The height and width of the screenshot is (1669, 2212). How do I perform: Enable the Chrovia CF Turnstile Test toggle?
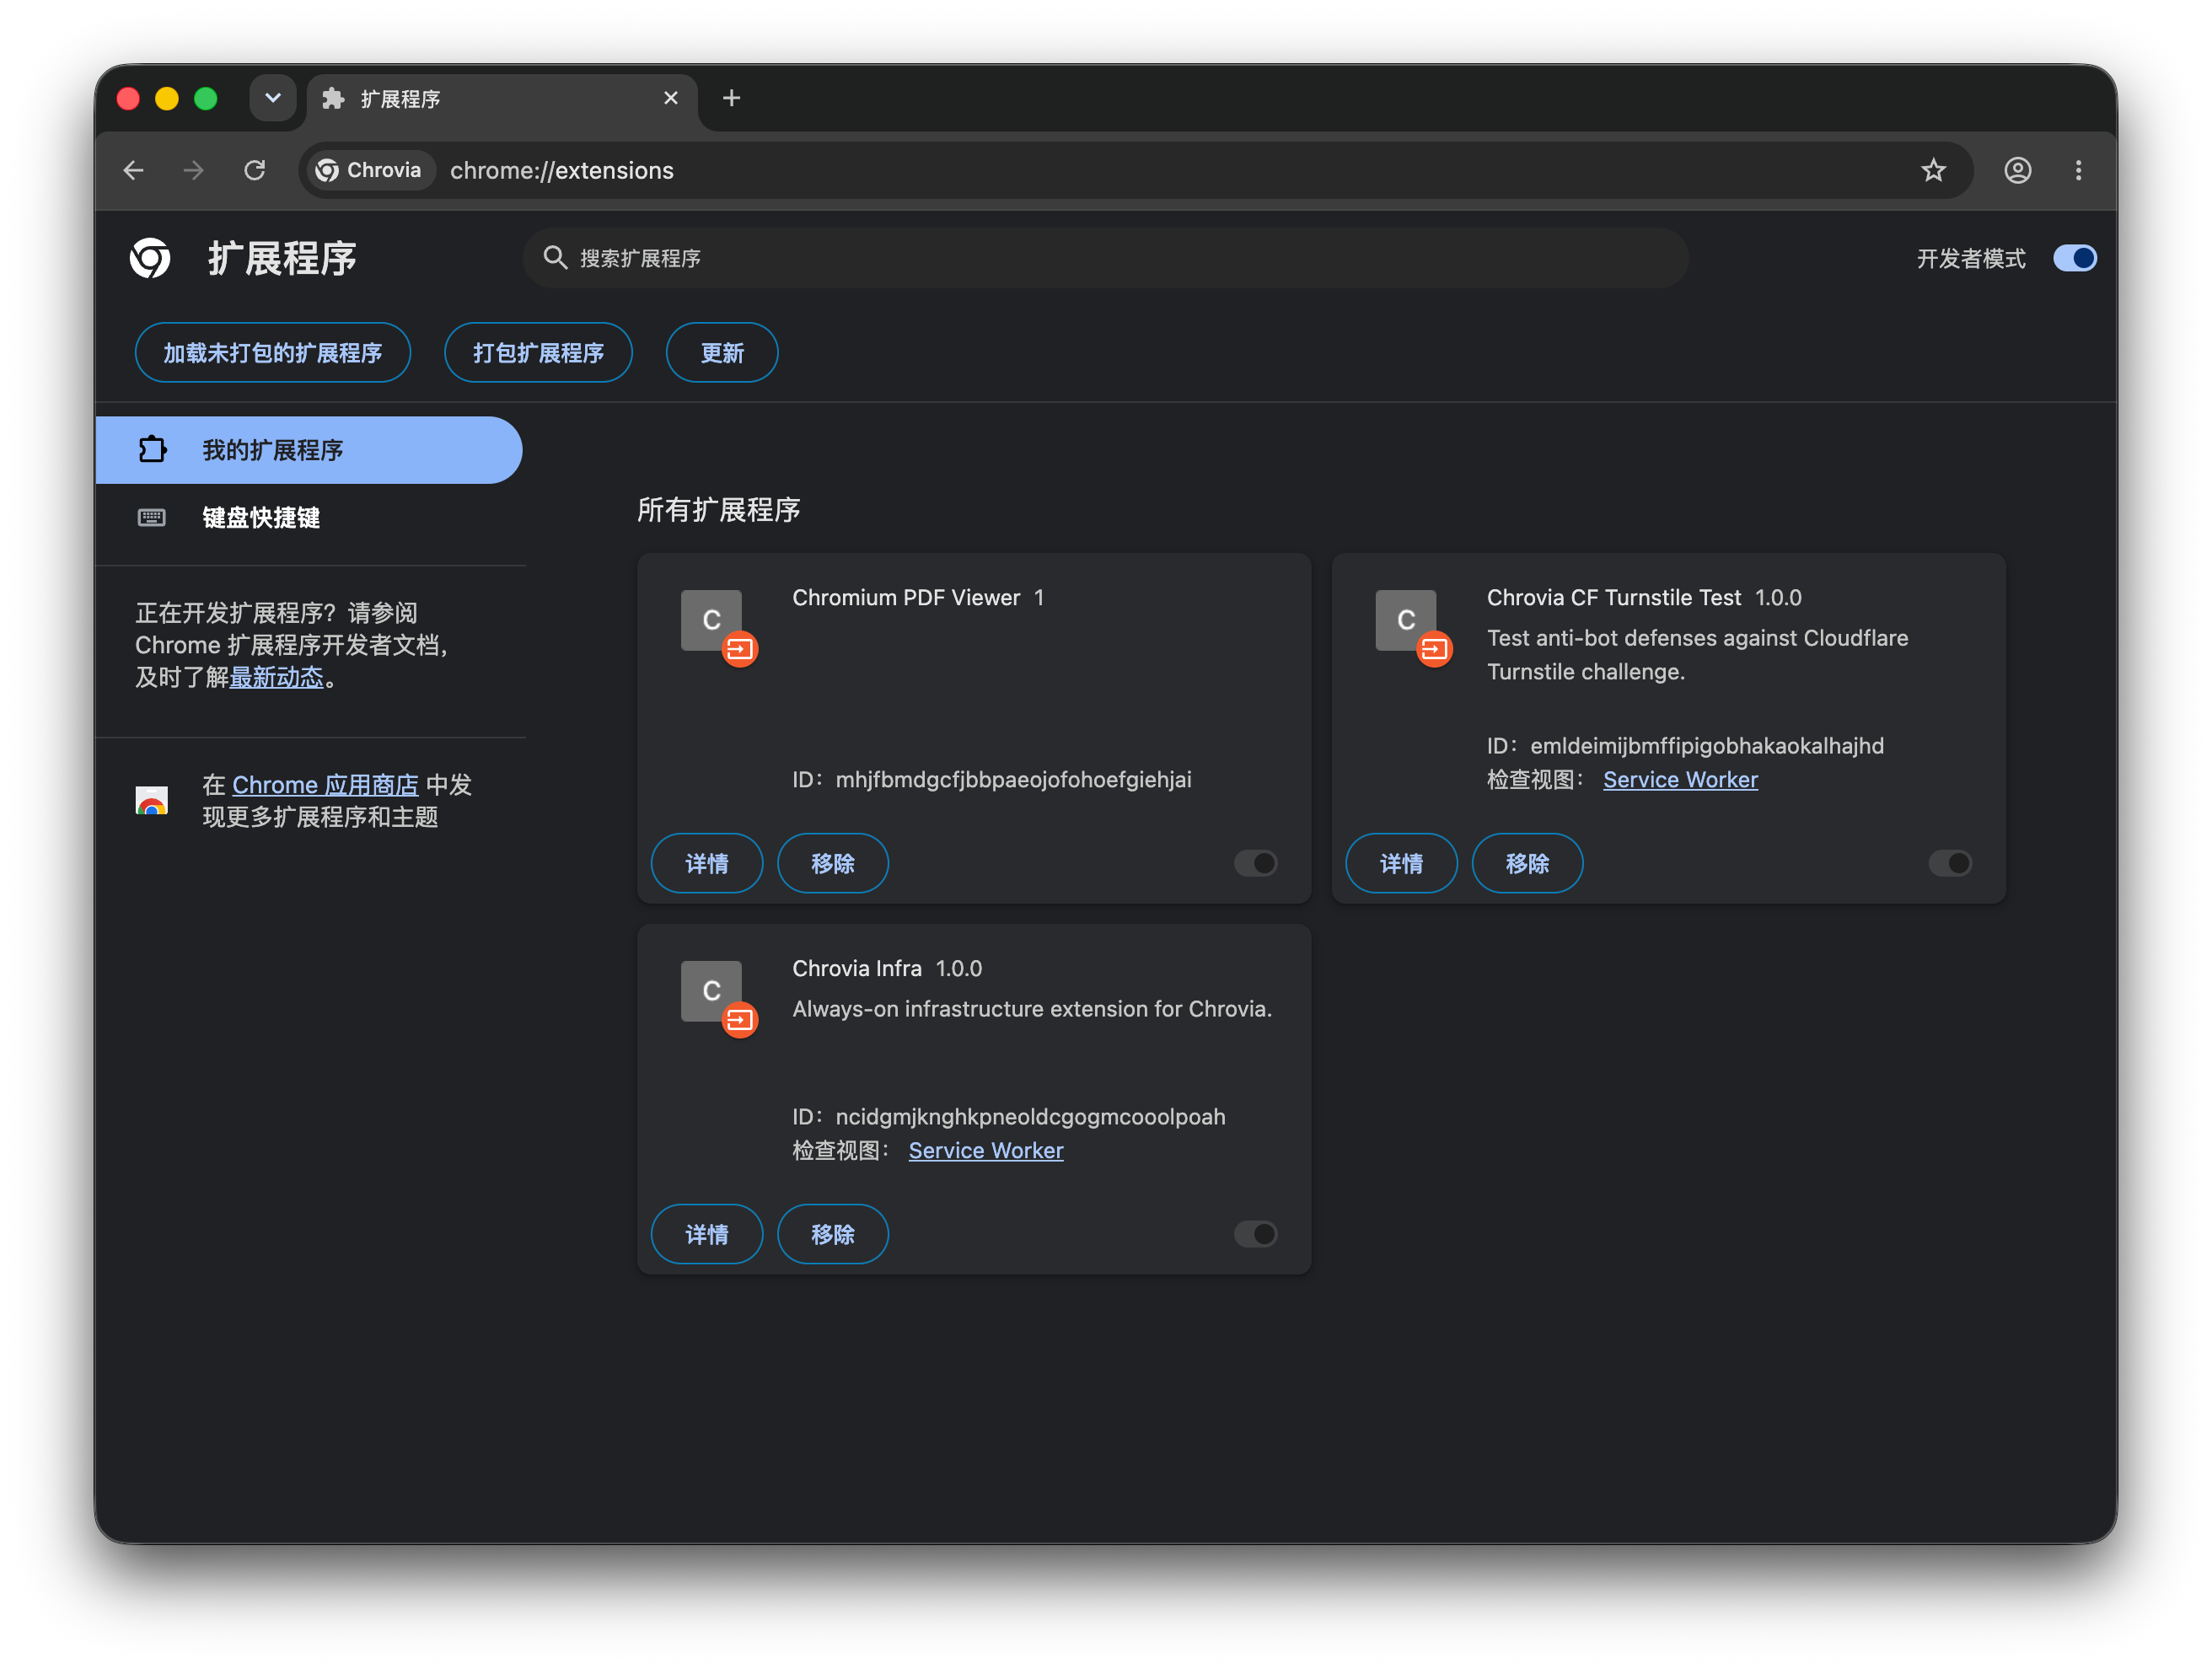(x=1949, y=863)
